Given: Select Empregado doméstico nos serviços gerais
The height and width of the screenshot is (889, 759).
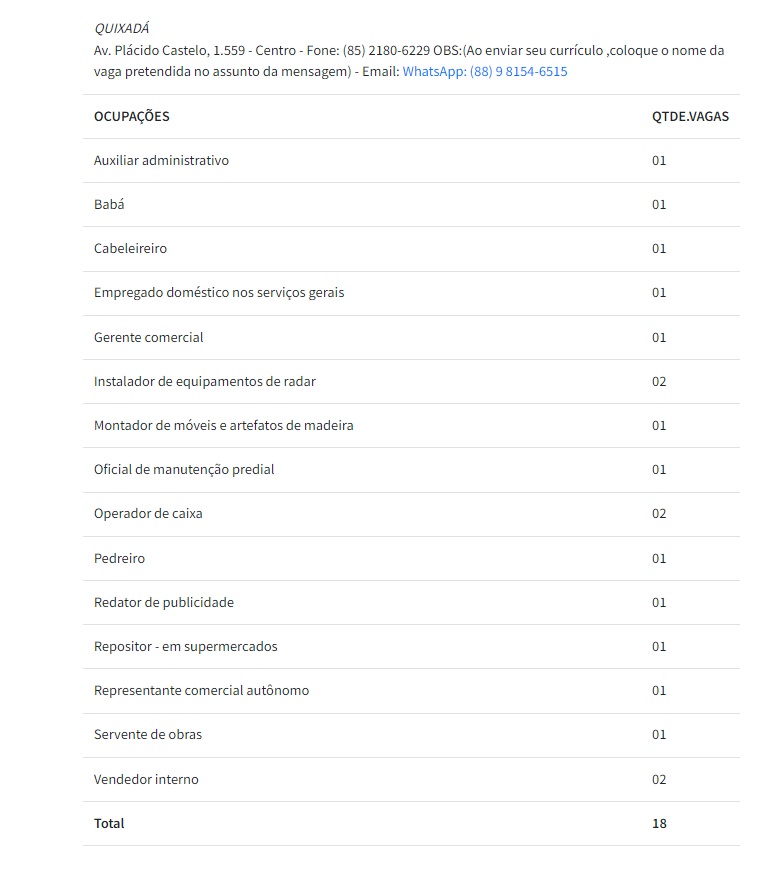Looking at the screenshot, I should pos(219,293).
